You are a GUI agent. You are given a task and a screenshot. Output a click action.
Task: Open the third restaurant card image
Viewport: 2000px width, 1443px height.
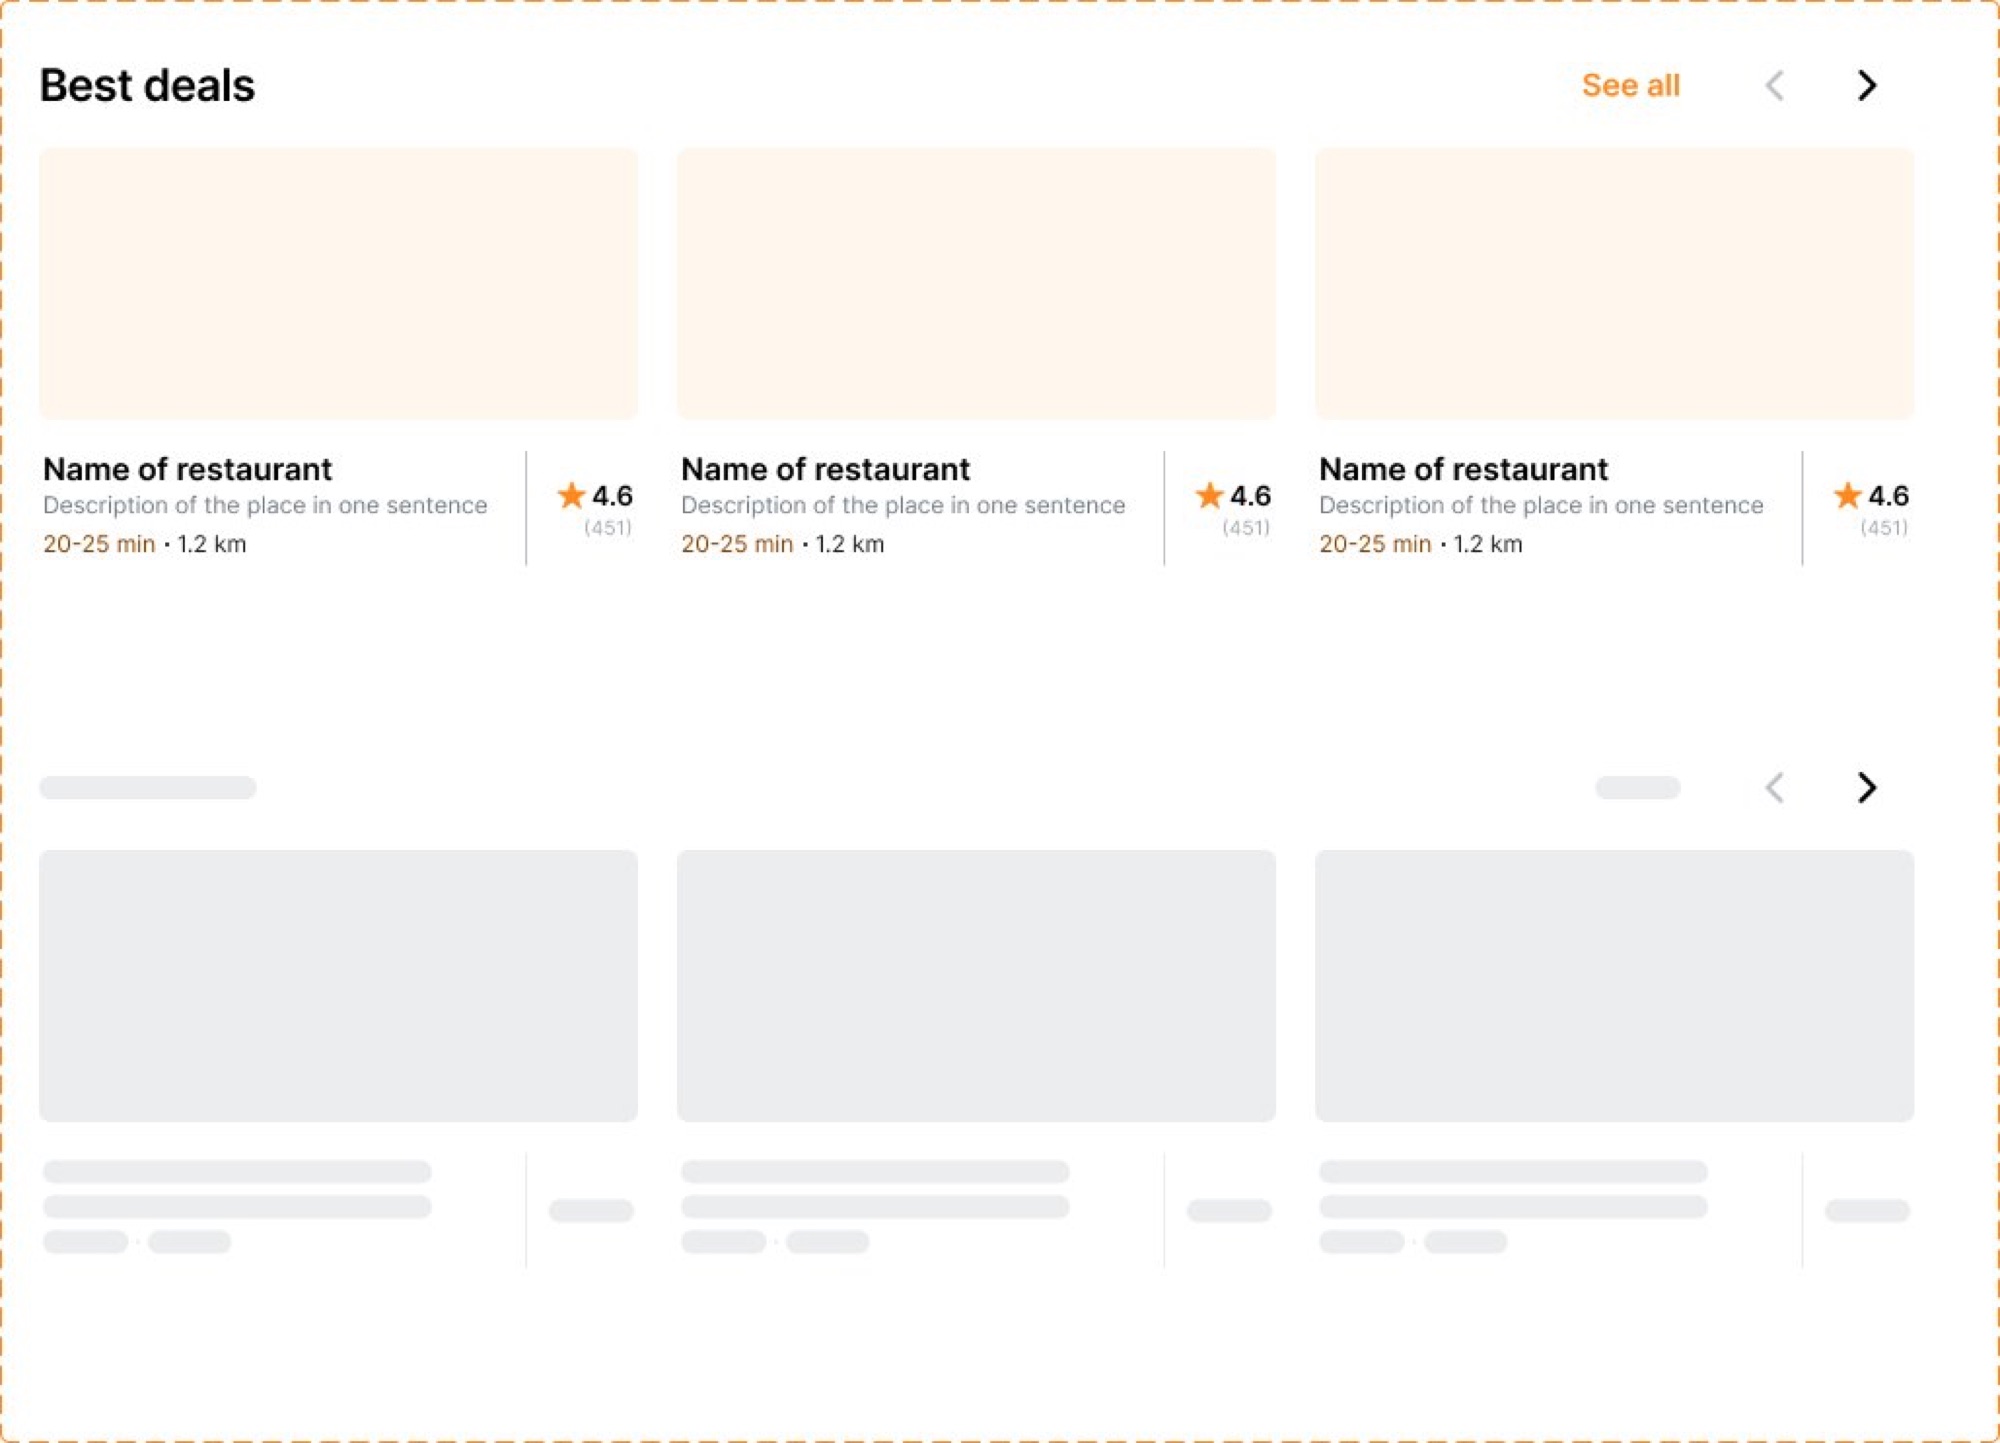point(1614,284)
